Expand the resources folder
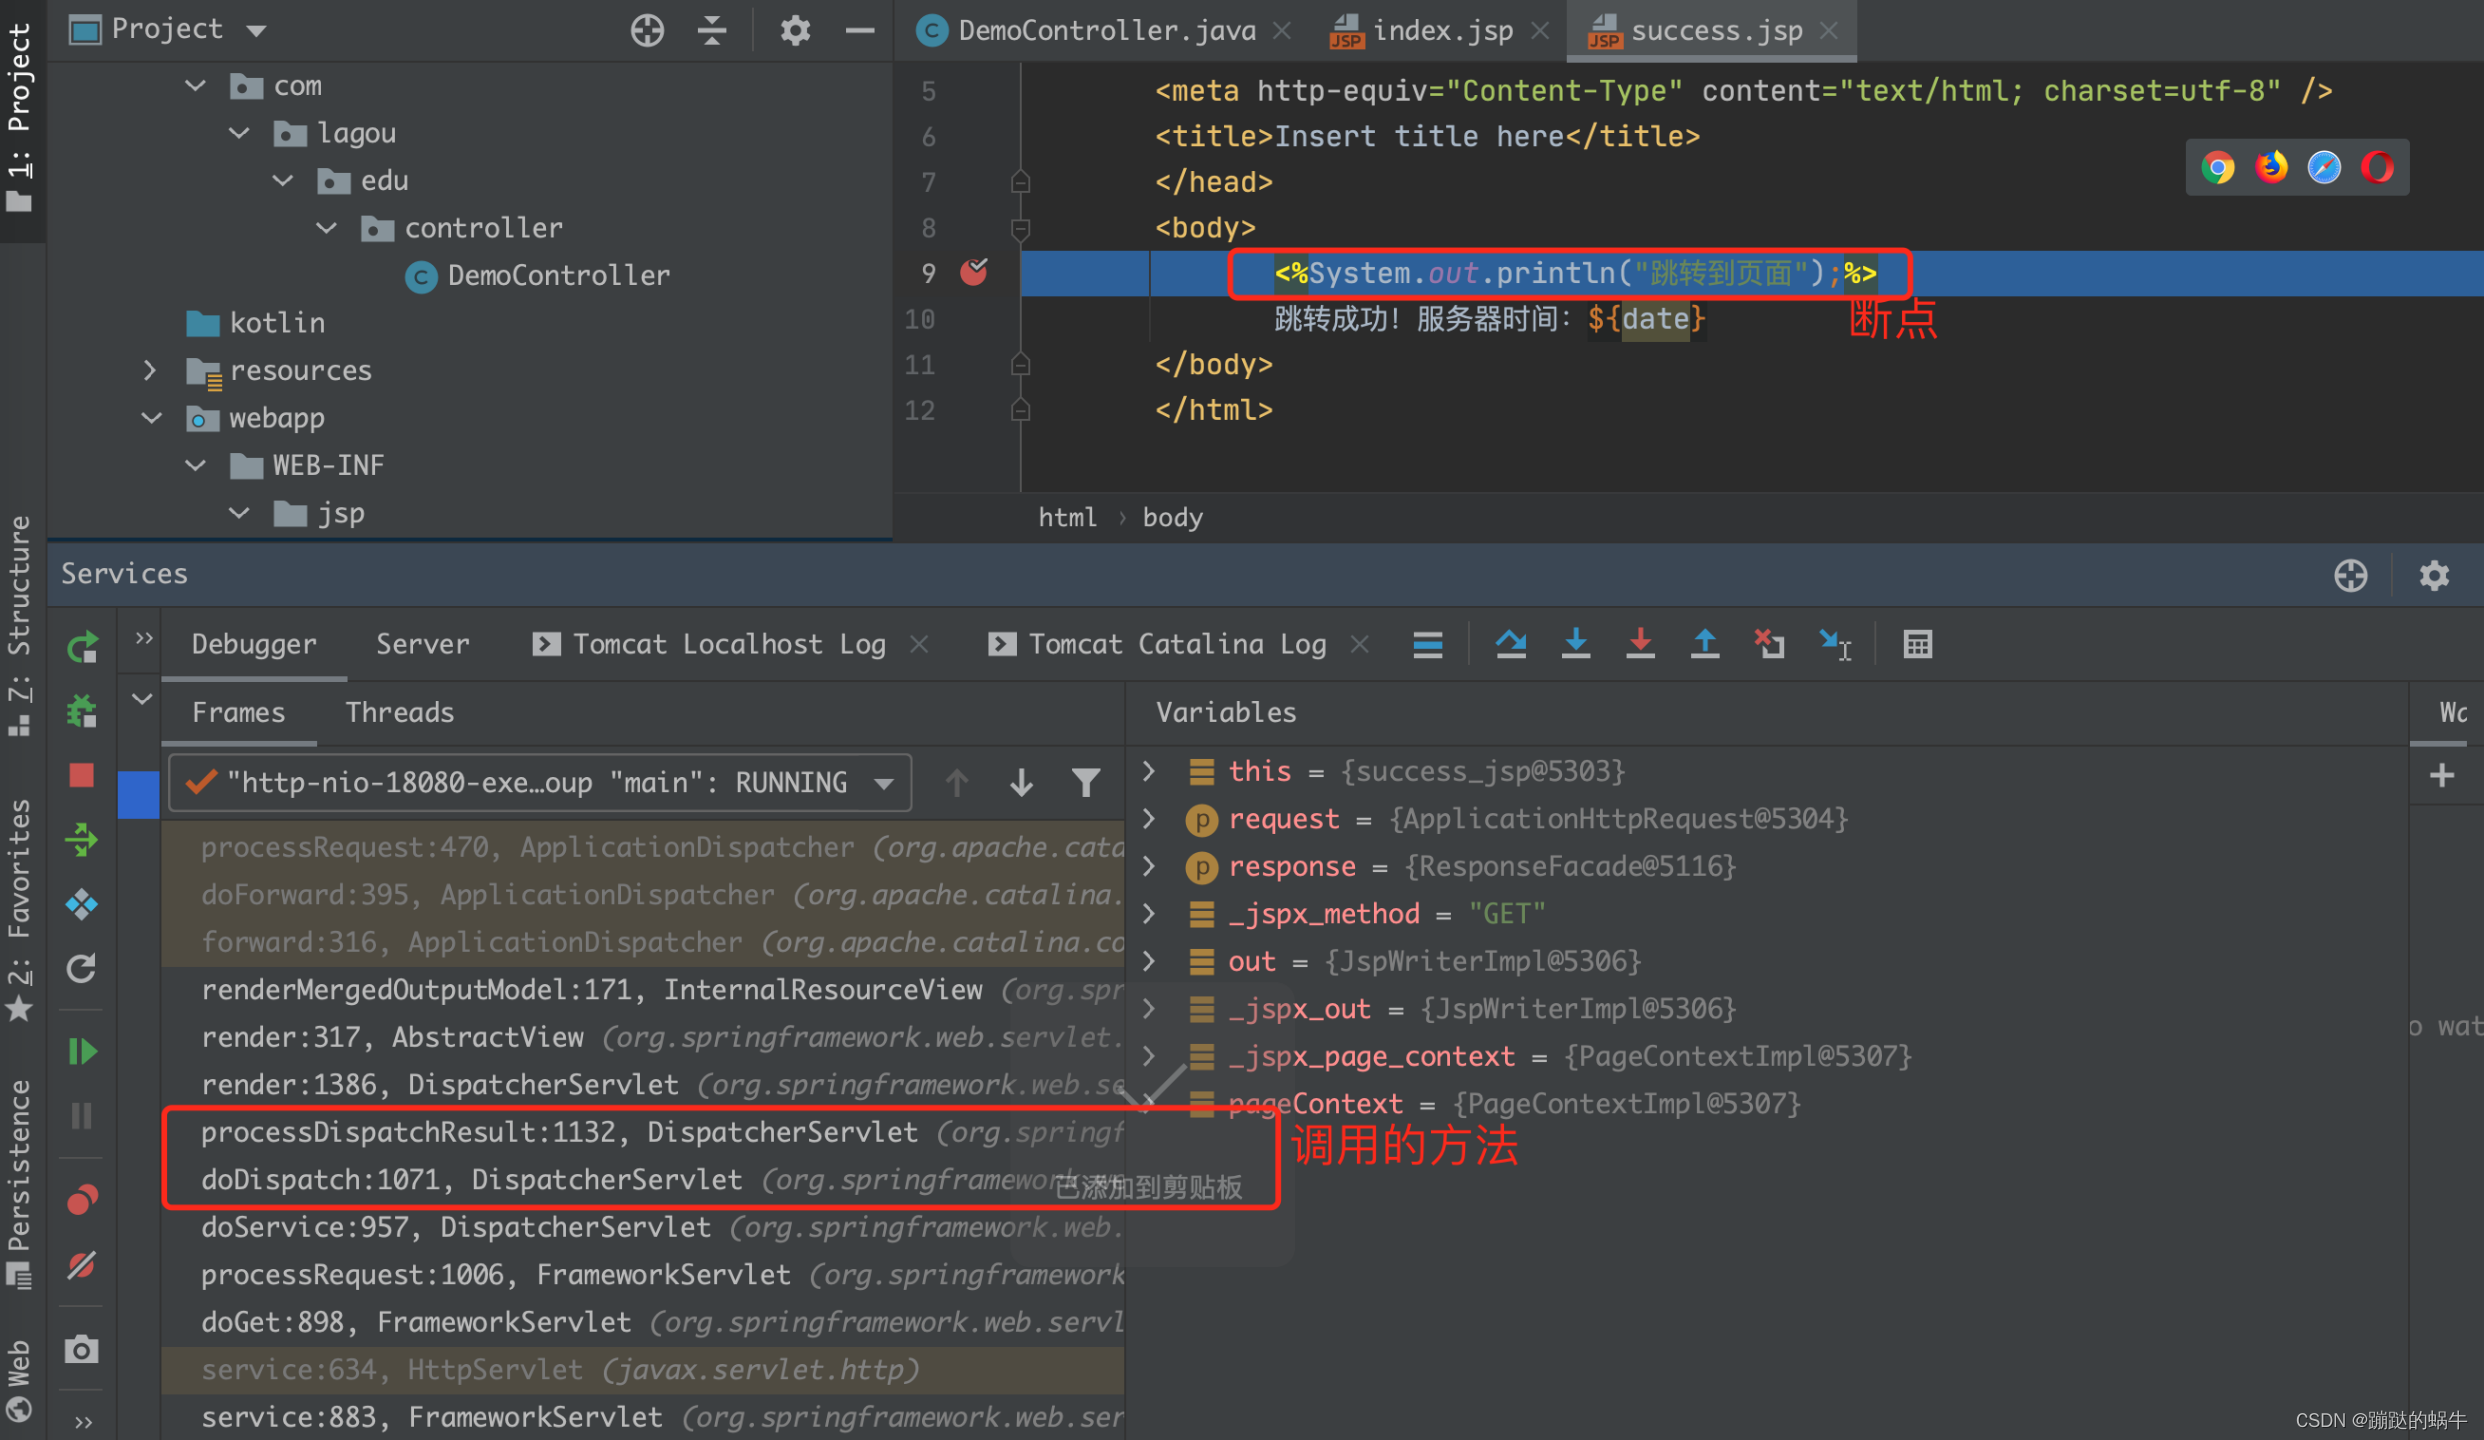Image resolution: width=2484 pixels, height=1440 pixels. pyautogui.click(x=150, y=370)
